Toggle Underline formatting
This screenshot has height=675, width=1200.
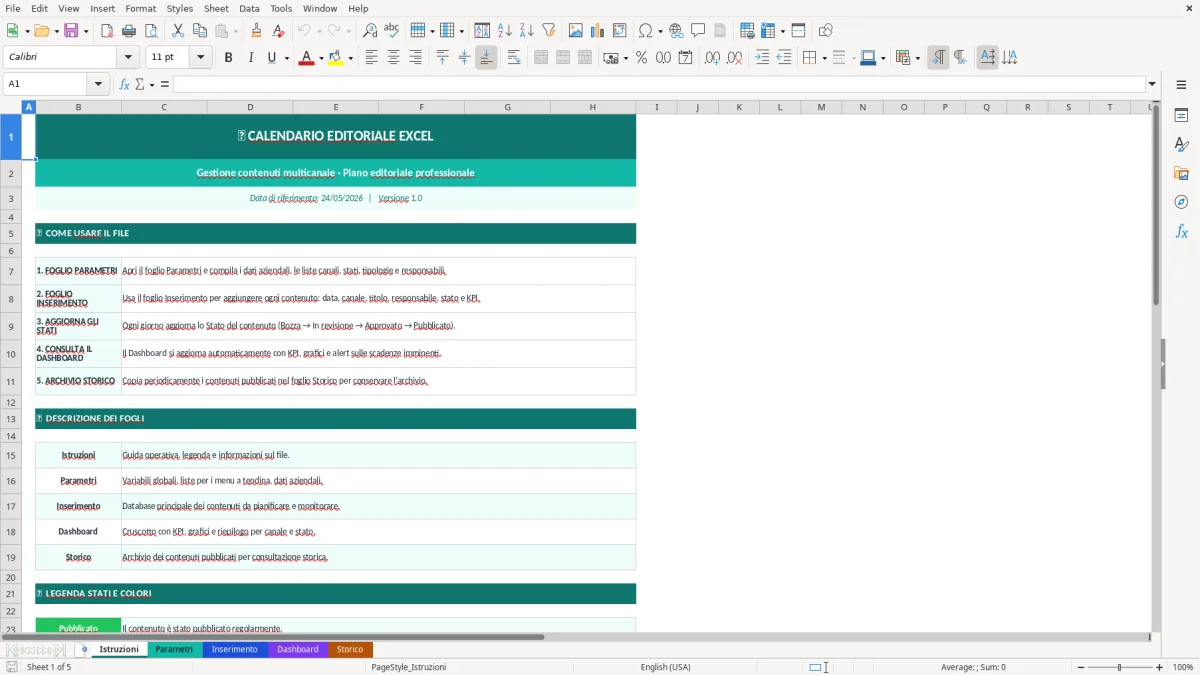pyautogui.click(x=271, y=58)
